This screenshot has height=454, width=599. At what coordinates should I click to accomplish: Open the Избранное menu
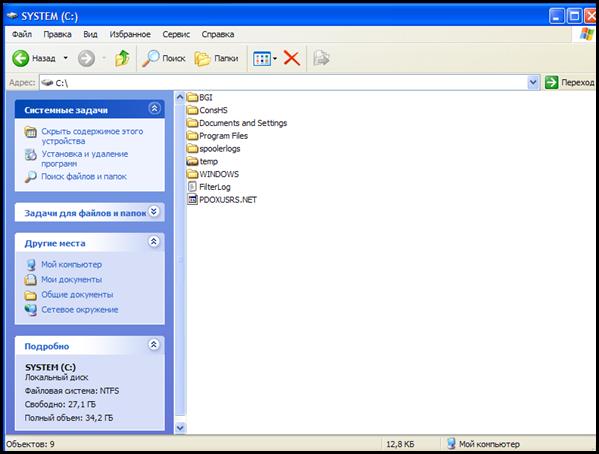pyautogui.click(x=130, y=34)
